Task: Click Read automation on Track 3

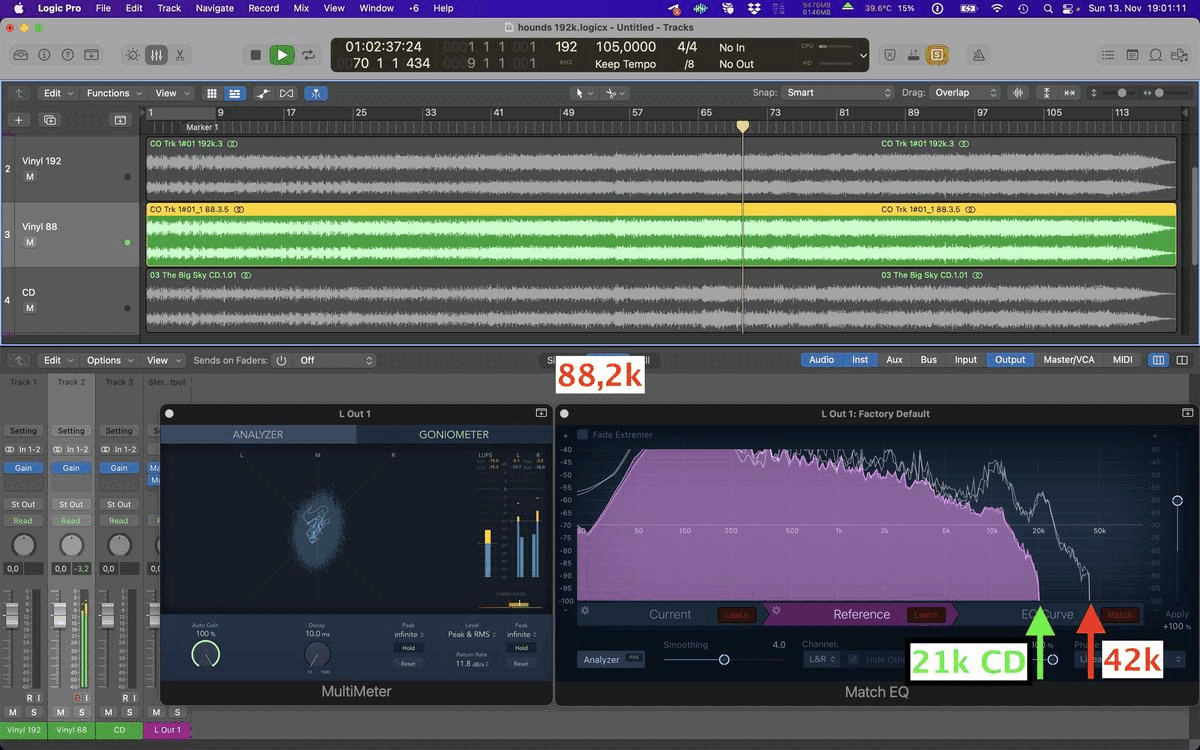Action: [x=119, y=521]
